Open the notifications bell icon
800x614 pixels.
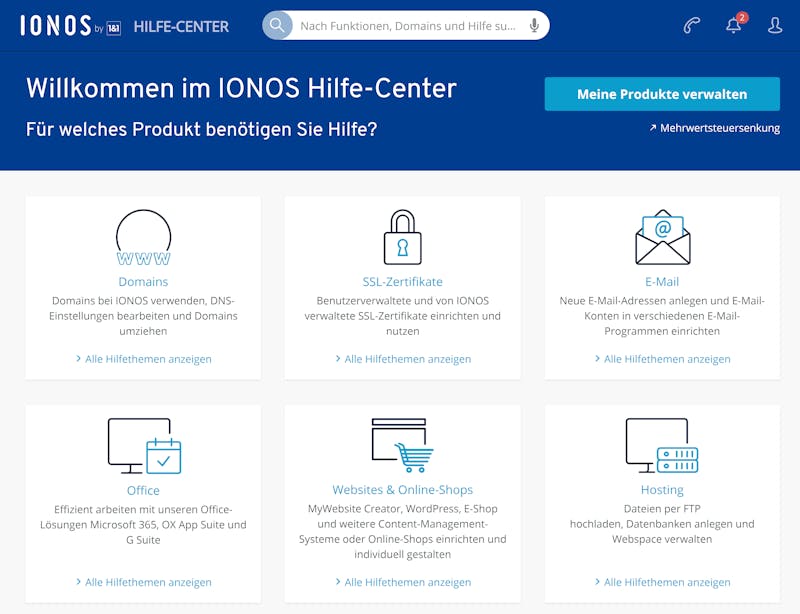(734, 24)
